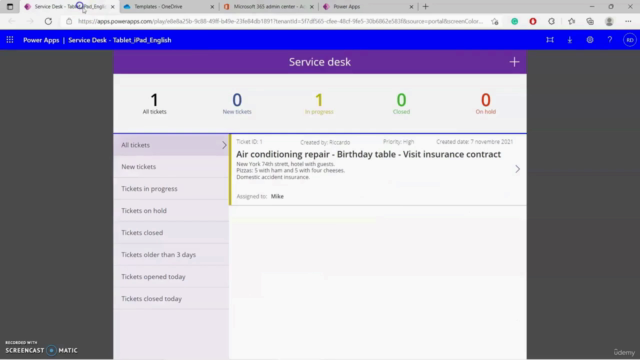Click the On hold counter
Viewport: 640px width, 360px height.
pos(486,103)
